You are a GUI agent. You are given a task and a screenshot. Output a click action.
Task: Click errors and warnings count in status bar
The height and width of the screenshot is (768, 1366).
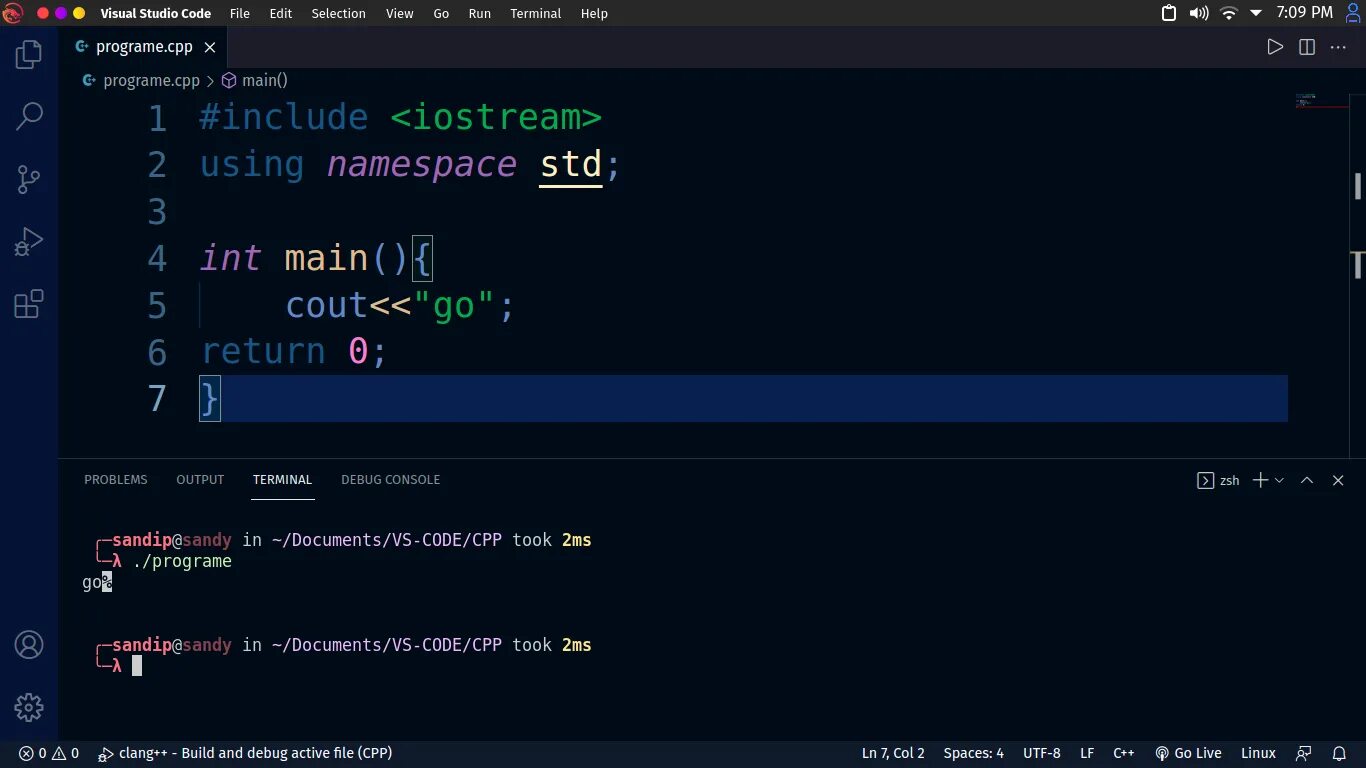[49, 753]
